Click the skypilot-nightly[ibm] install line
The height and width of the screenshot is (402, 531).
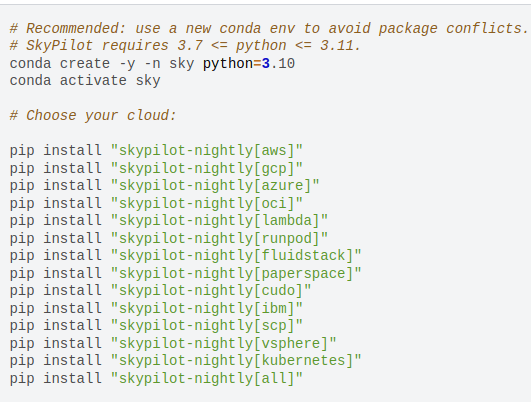coord(156,308)
